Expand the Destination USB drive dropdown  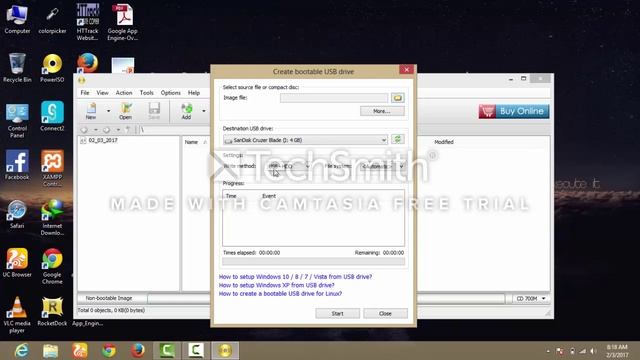click(x=384, y=140)
